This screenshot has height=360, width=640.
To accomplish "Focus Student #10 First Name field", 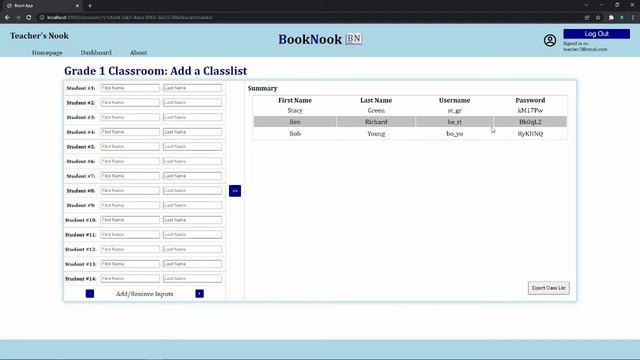I will pos(130,220).
